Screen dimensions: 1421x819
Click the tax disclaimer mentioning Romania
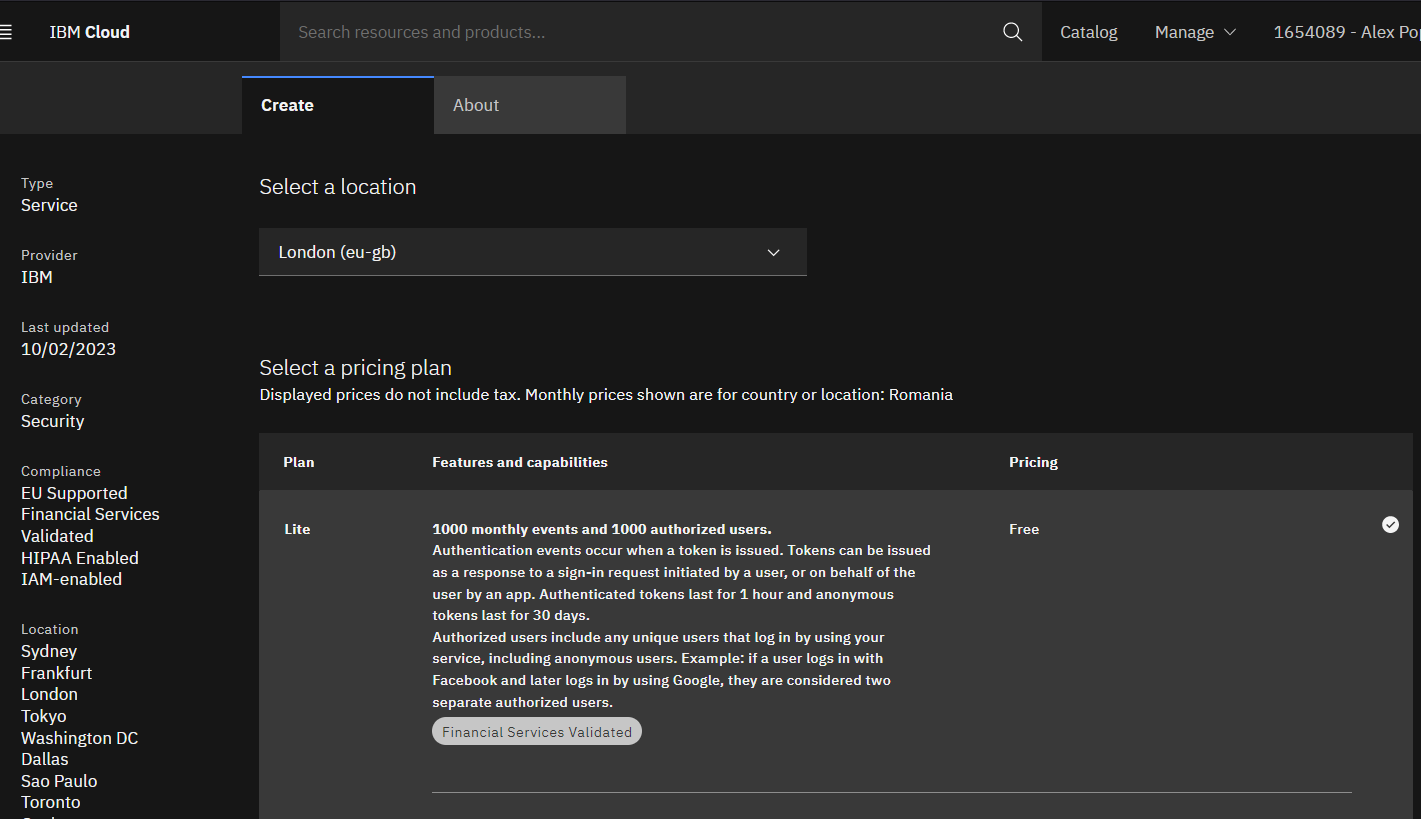click(x=606, y=395)
